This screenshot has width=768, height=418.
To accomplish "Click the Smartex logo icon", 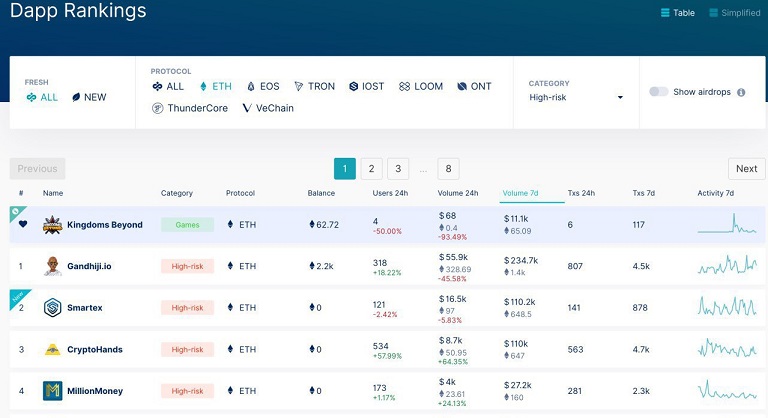I will pos(52,308).
